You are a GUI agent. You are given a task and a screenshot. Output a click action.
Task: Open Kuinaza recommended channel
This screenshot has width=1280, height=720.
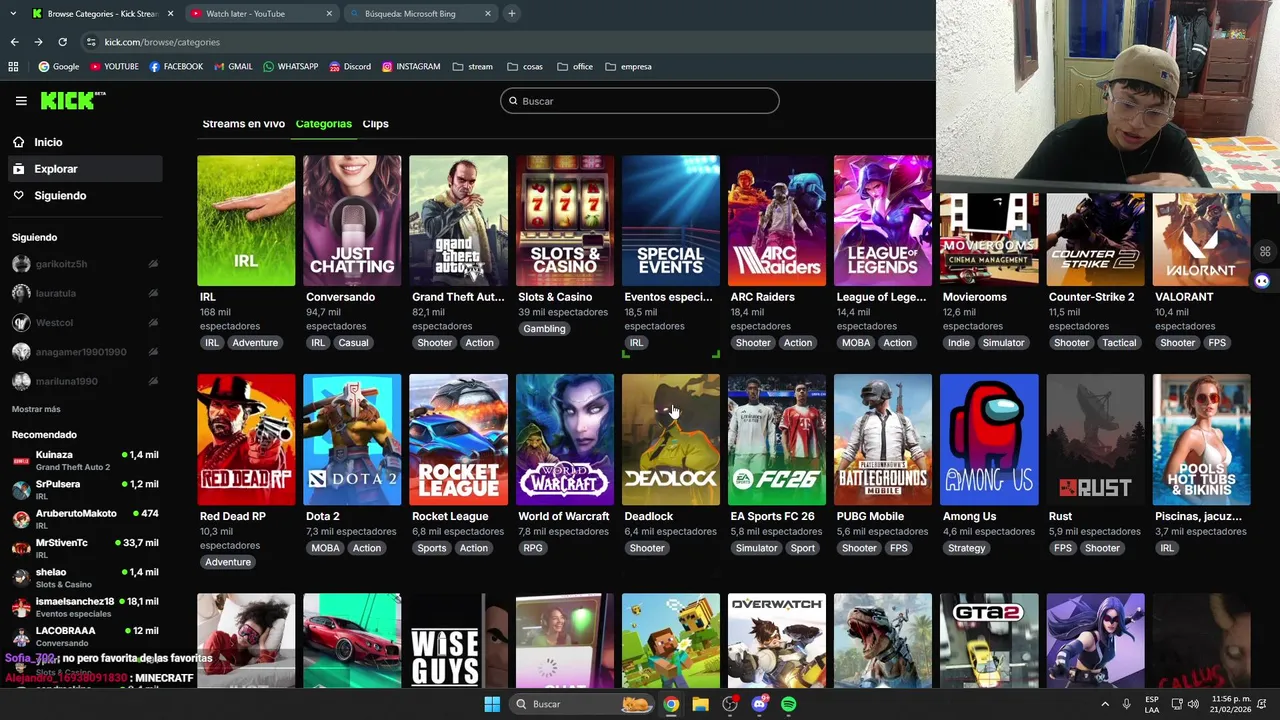86,461
